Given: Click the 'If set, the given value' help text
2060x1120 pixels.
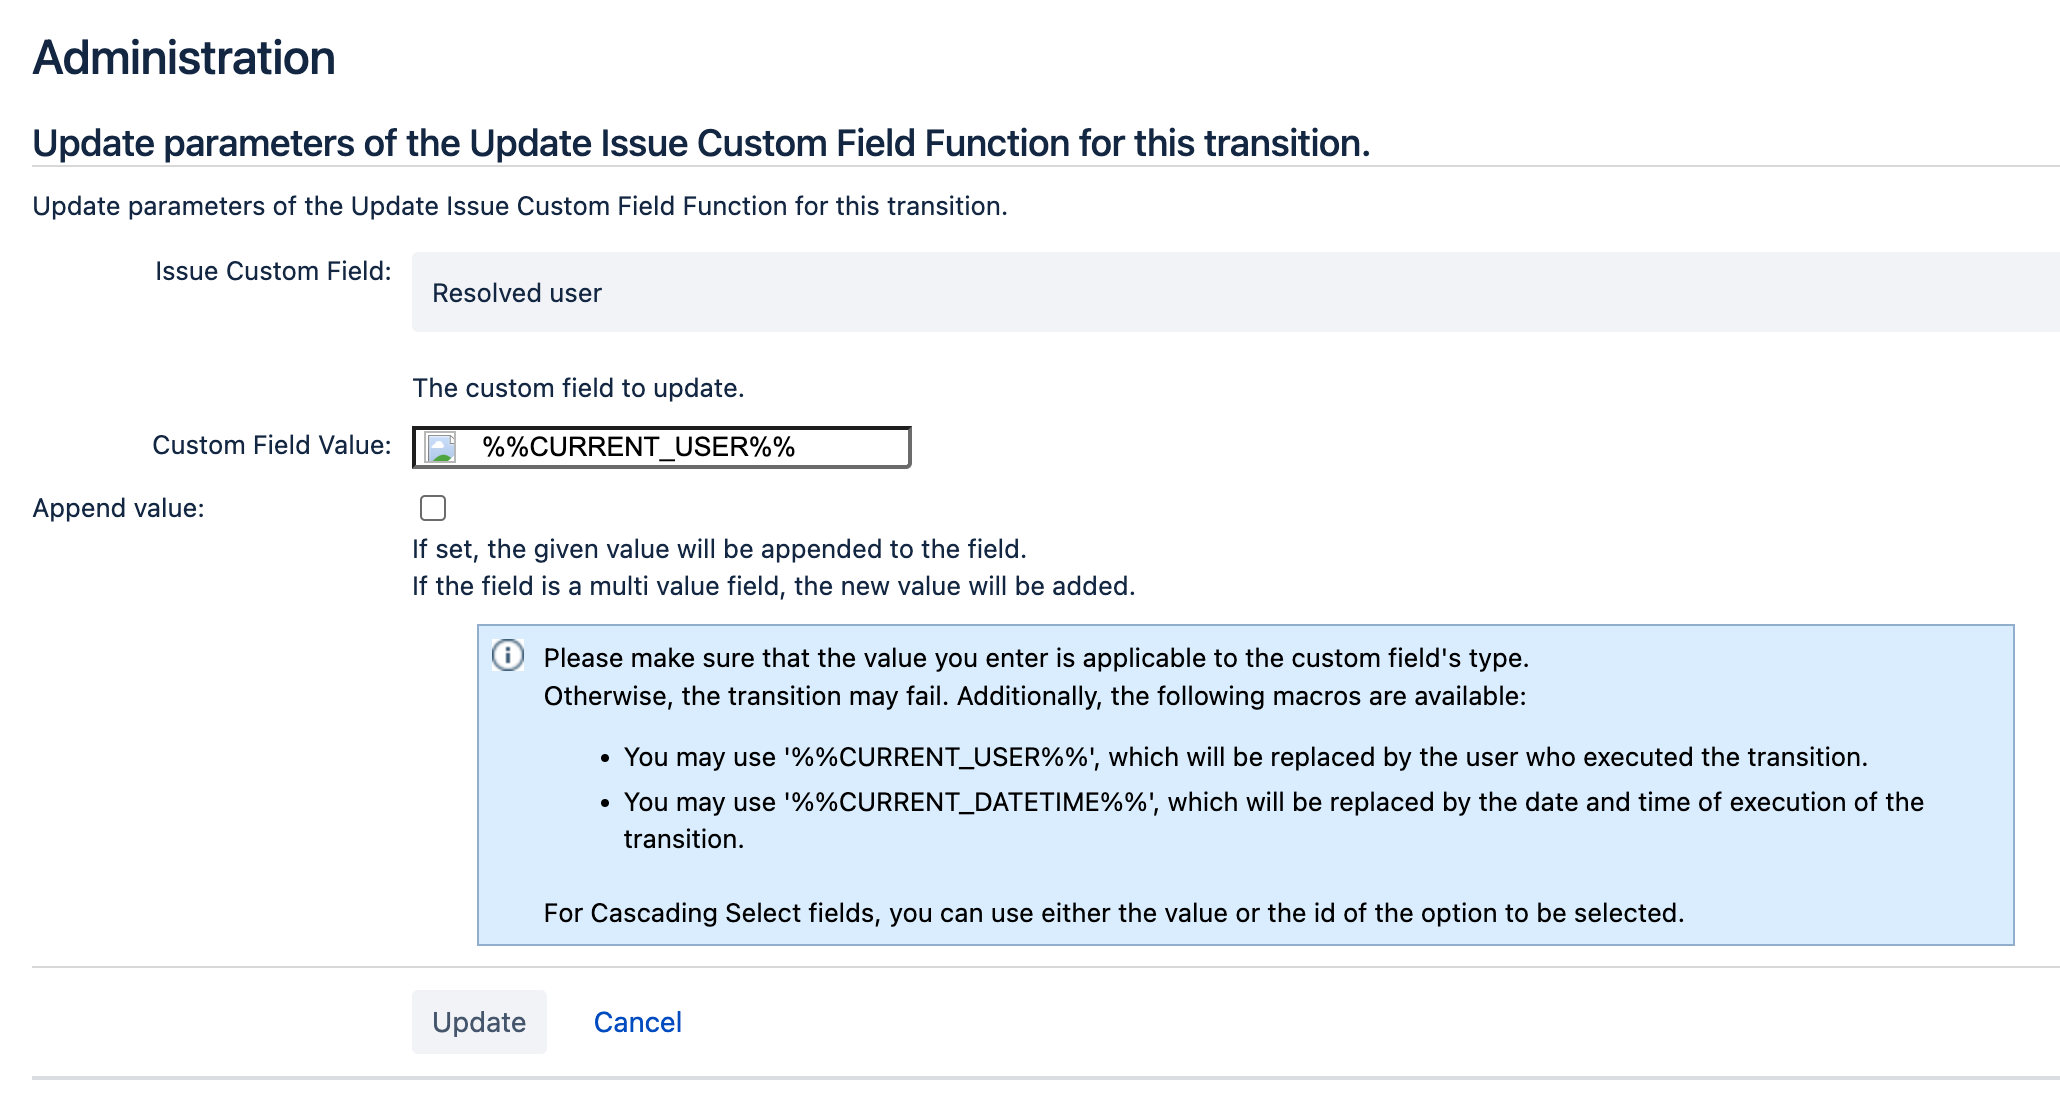Looking at the screenshot, I should point(719,548).
